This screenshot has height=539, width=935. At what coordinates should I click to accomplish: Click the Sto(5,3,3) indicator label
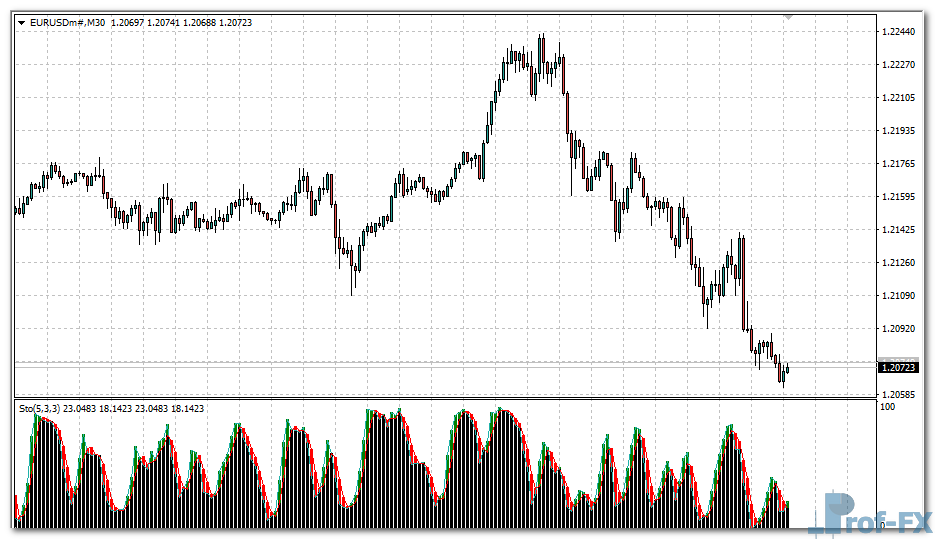[40, 408]
